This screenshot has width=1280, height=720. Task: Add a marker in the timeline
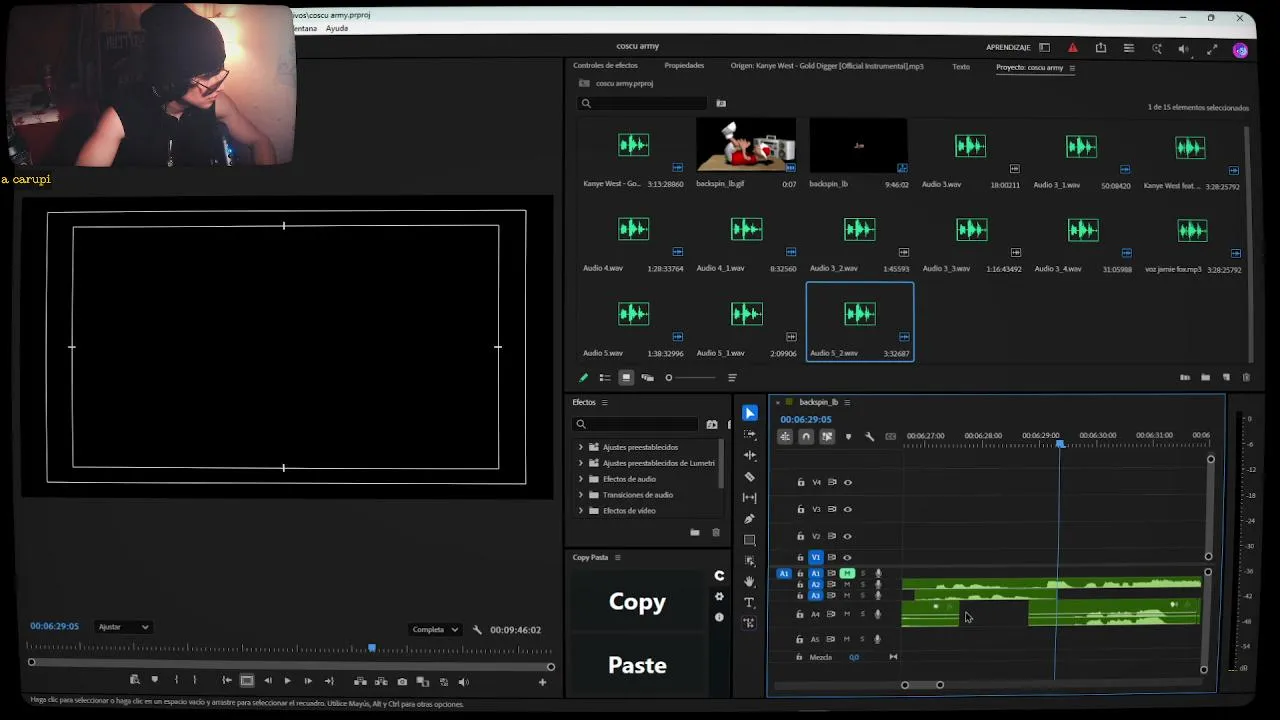(x=848, y=436)
